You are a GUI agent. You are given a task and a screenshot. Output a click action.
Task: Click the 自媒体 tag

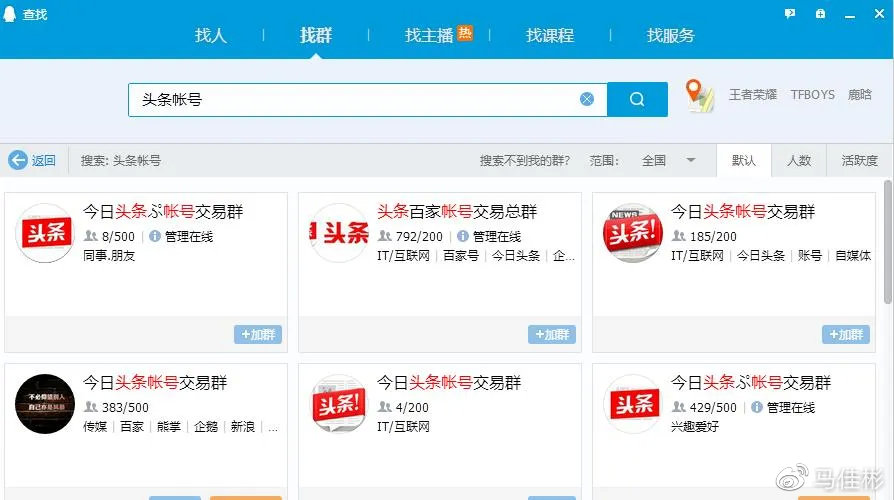(x=853, y=255)
